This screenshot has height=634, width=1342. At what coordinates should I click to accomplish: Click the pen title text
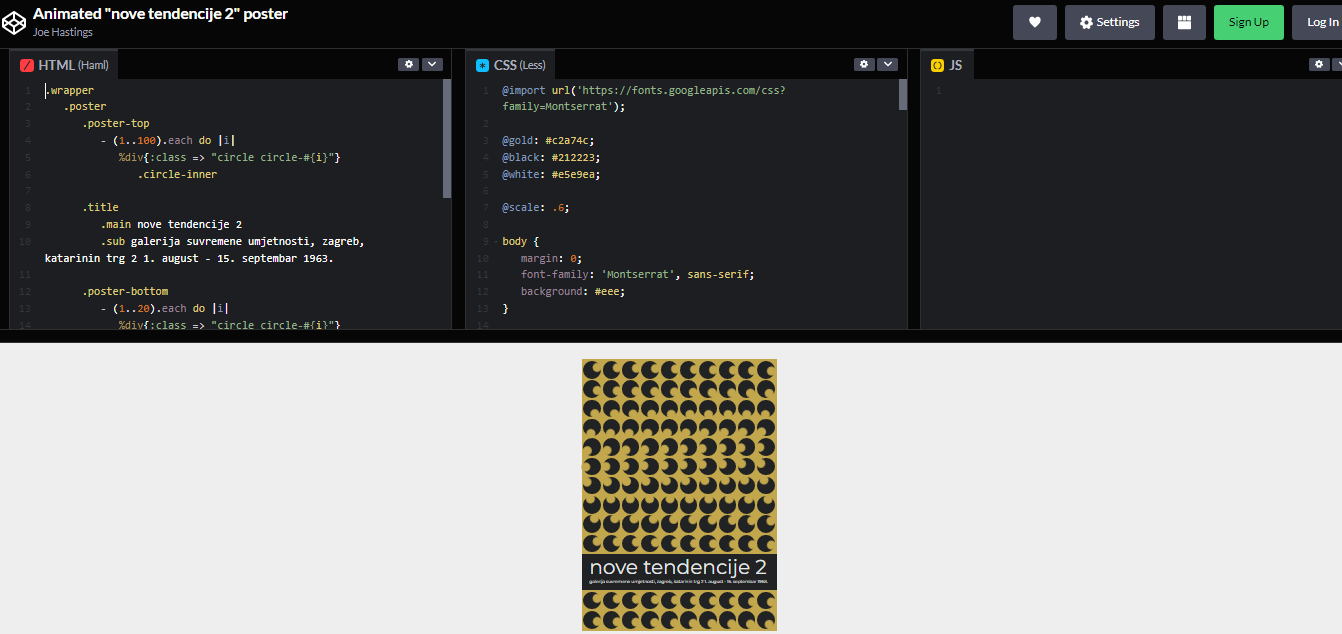point(160,14)
